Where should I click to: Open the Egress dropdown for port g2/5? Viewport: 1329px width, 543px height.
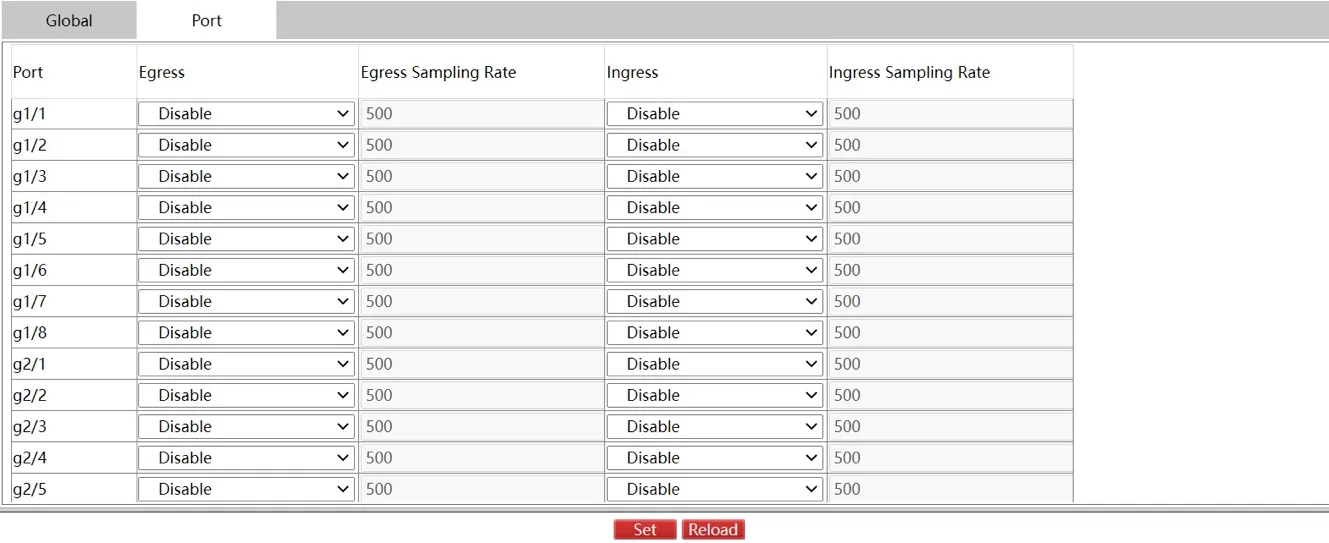click(x=247, y=489)
